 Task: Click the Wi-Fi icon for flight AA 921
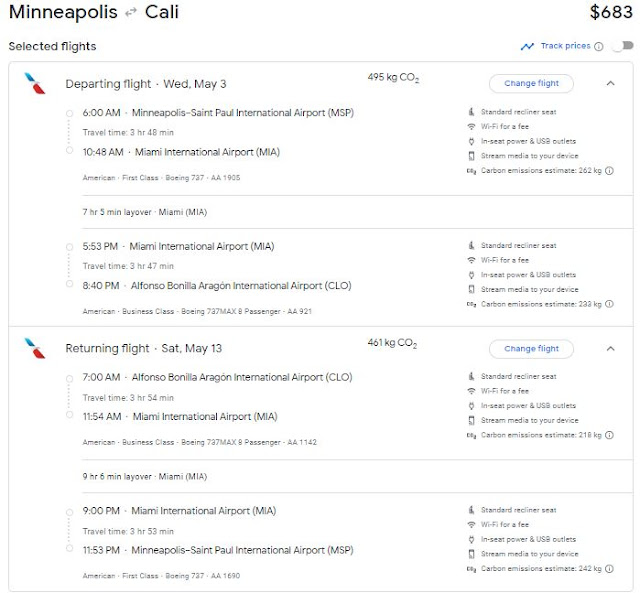(x=471, y=260)
